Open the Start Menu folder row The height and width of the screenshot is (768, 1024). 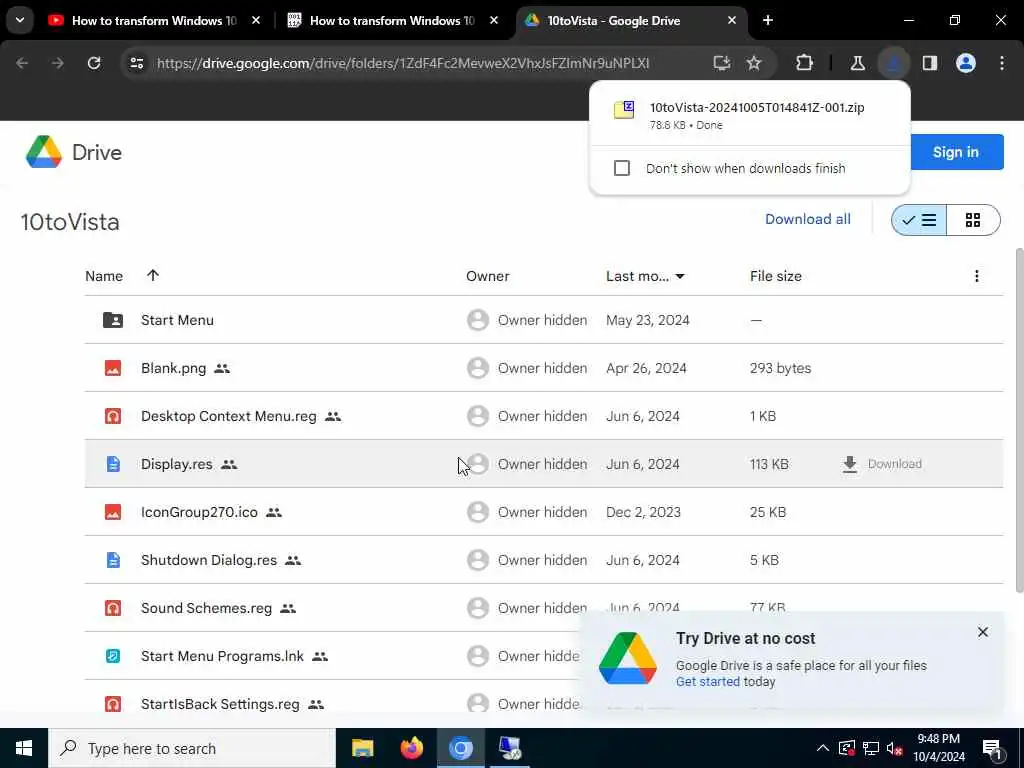point(543,320)
